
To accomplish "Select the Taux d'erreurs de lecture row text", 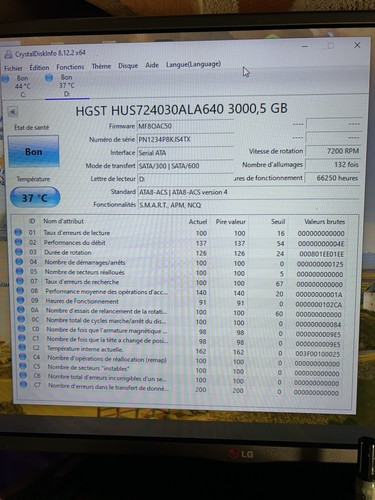I will click(77, 233).
